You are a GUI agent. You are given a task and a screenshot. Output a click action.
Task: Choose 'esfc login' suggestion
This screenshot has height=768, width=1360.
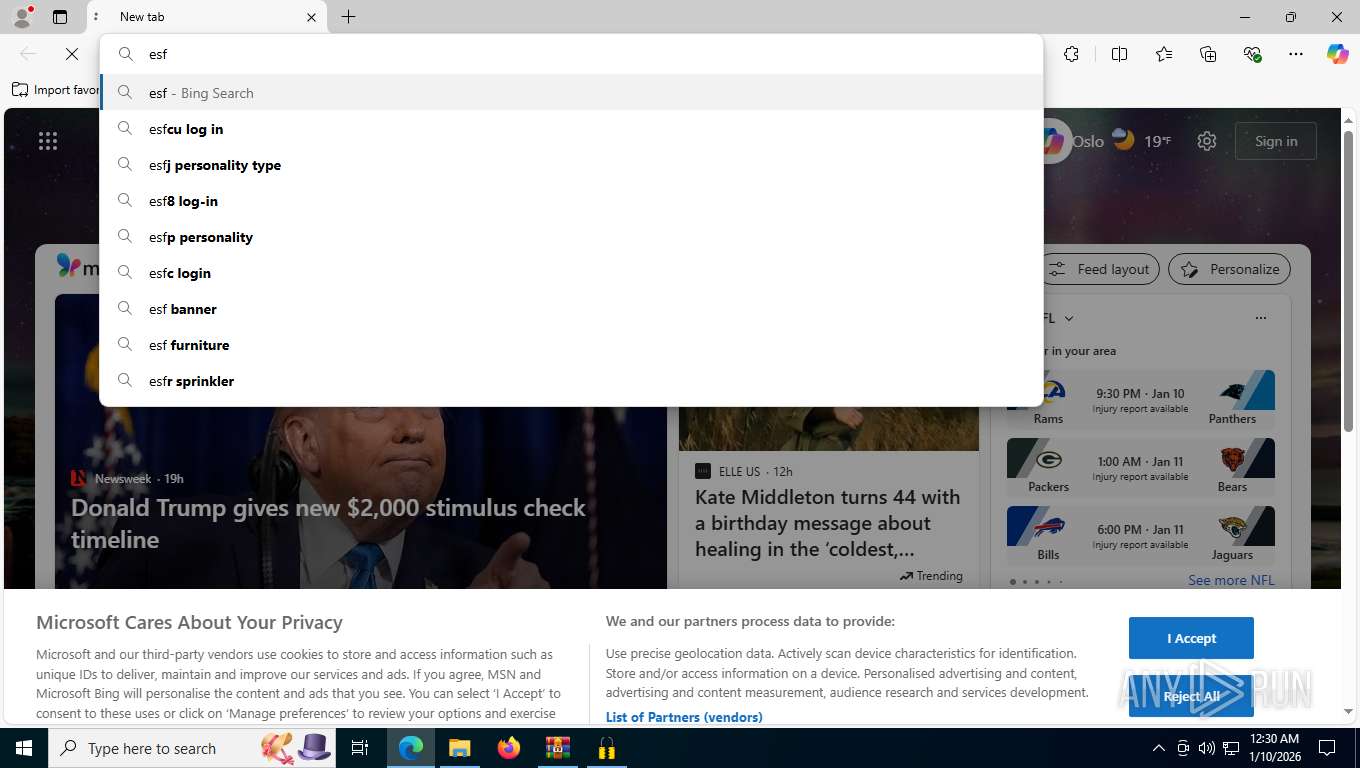click(x=571, y=273)
